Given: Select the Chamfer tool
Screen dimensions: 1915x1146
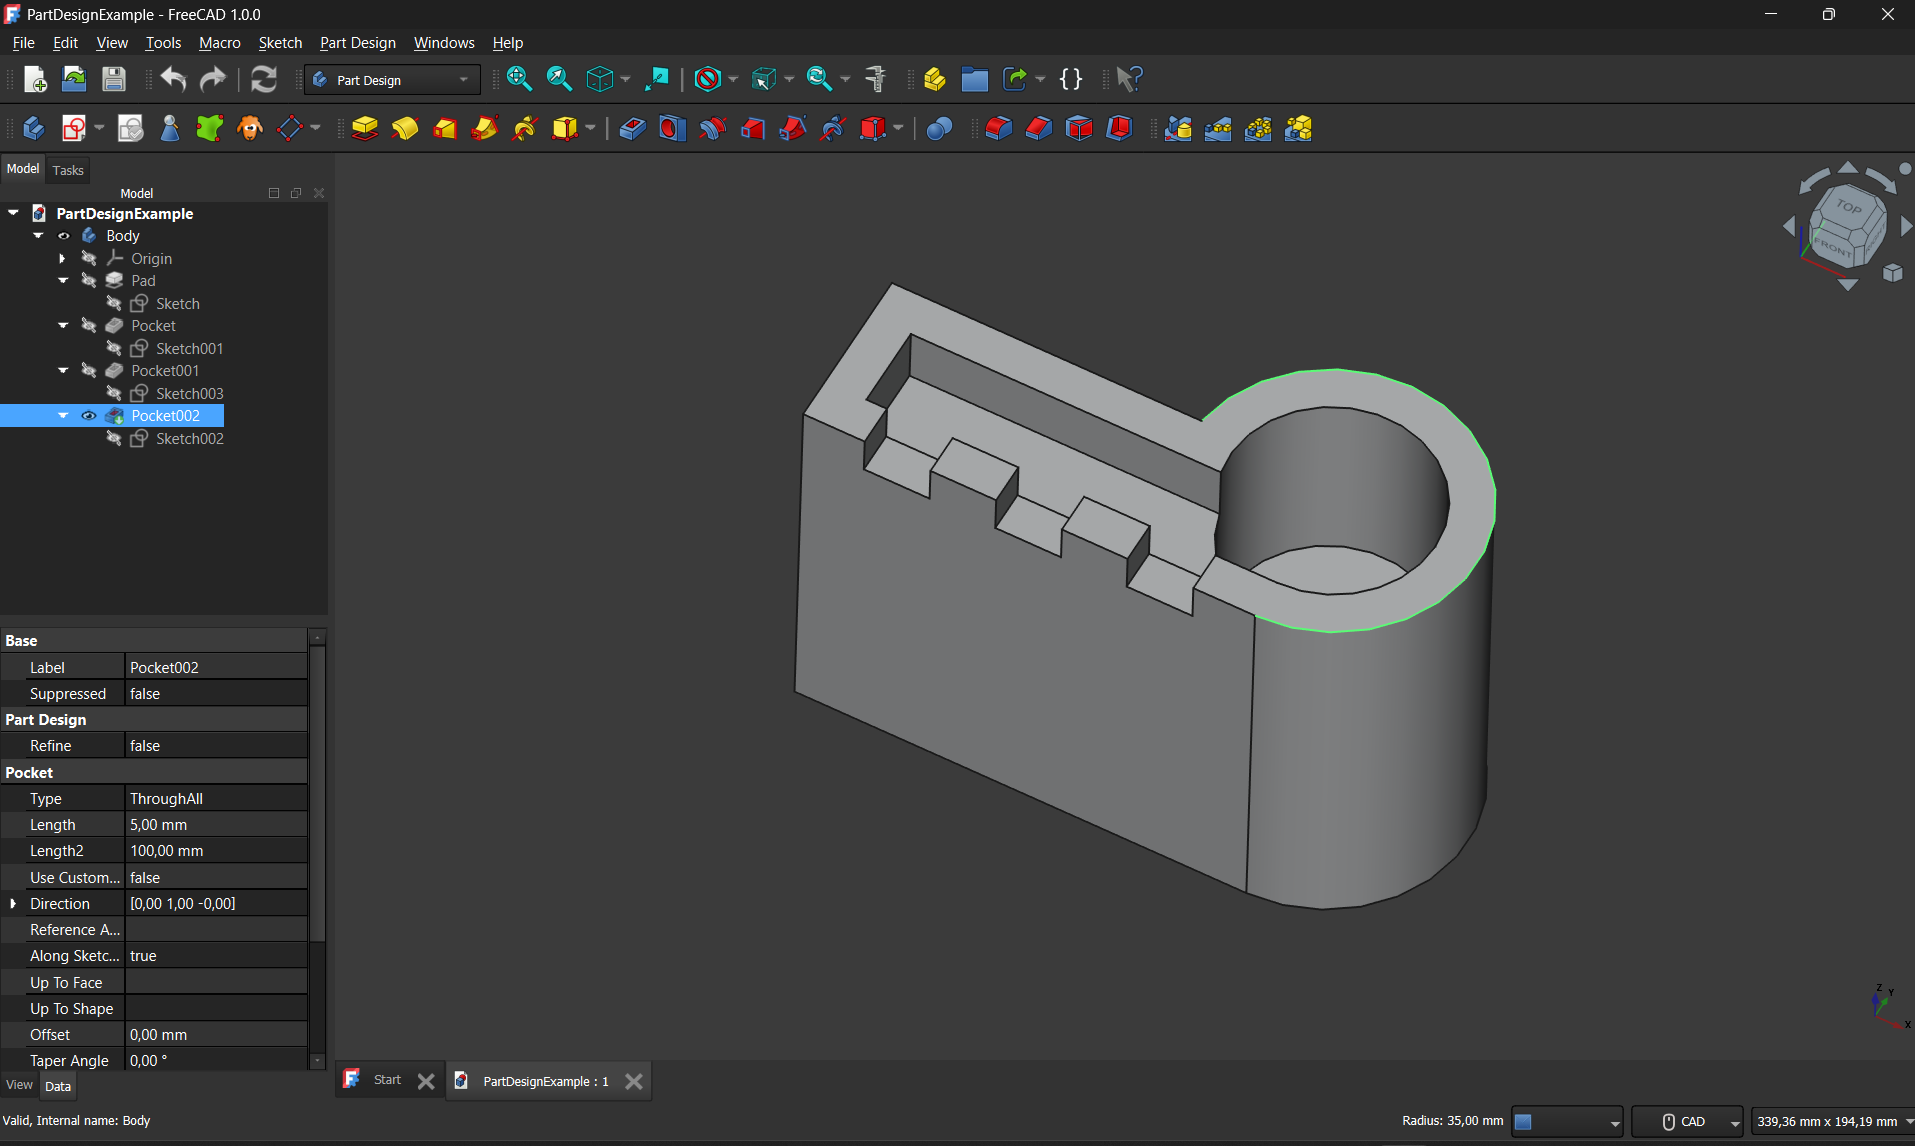Looking at the screenshot, I should (1038, 128).
